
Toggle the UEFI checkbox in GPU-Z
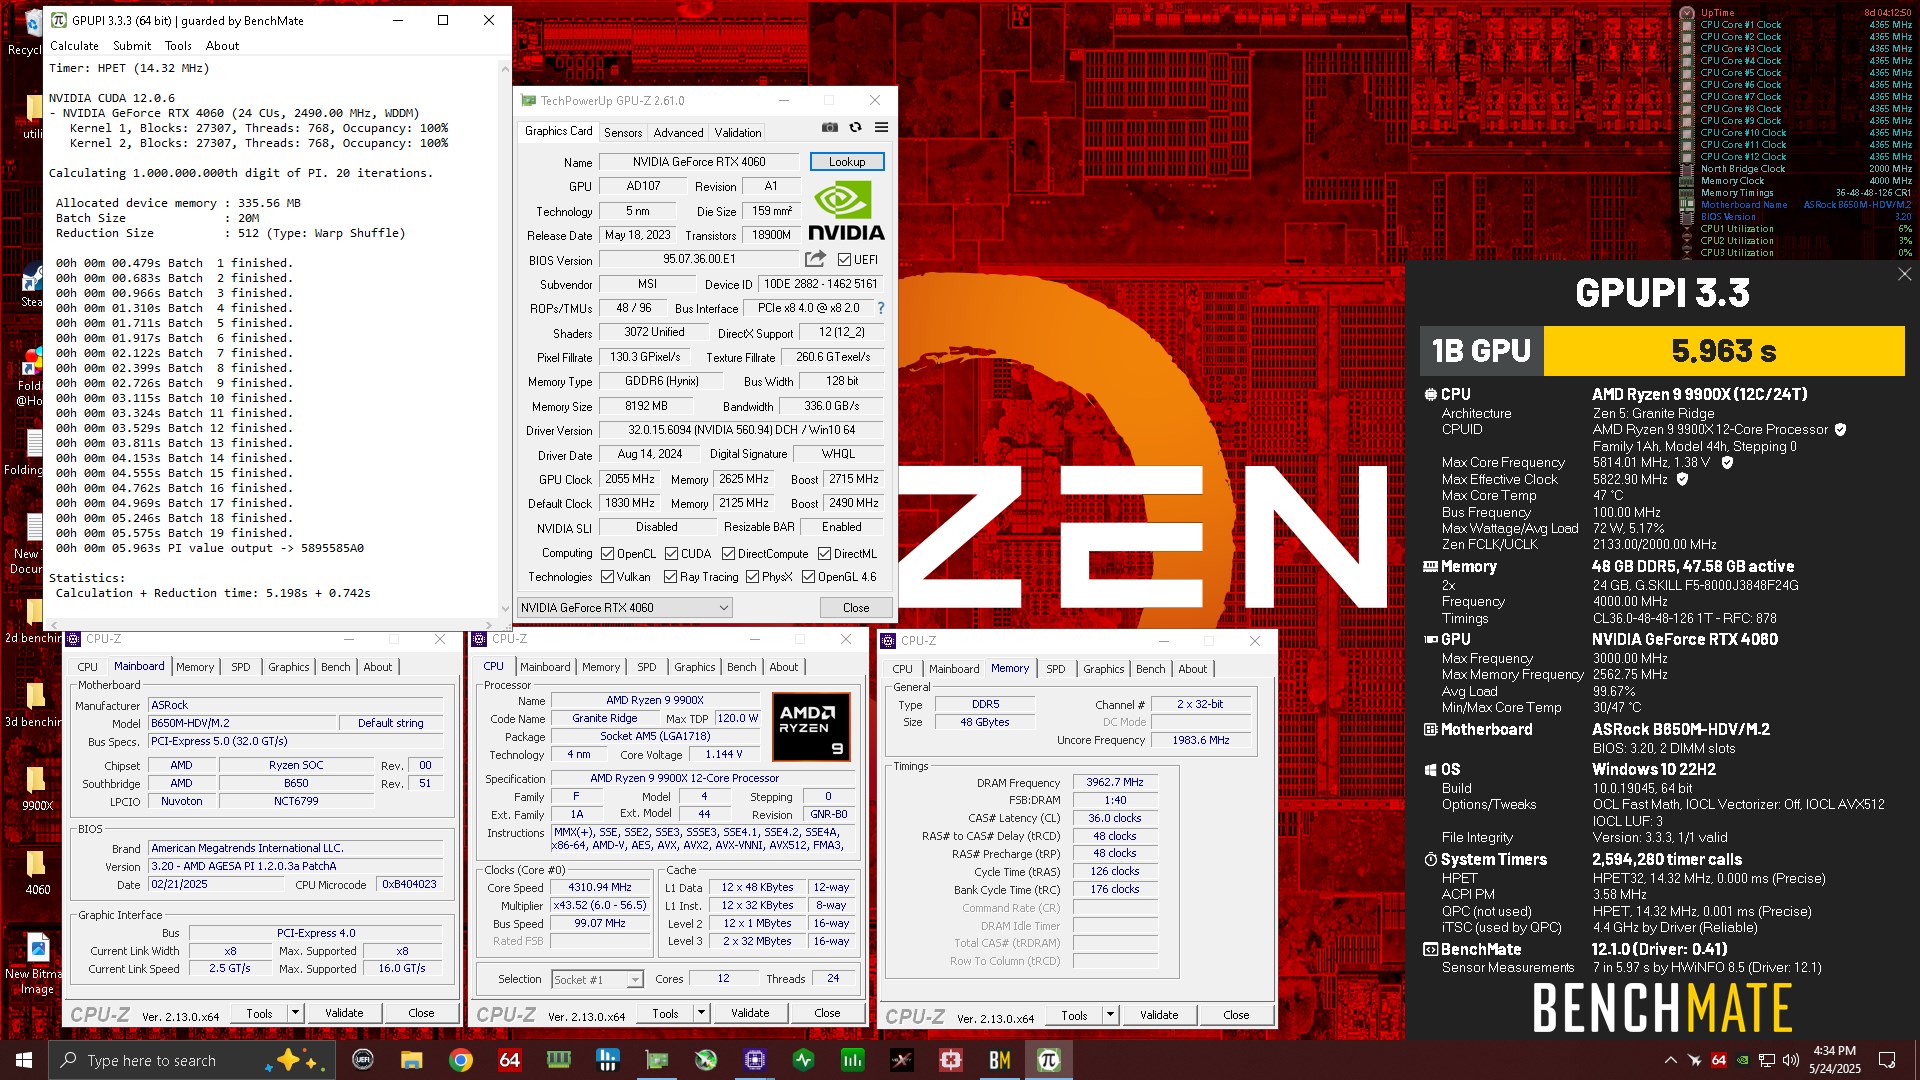[x=844, y=260]
